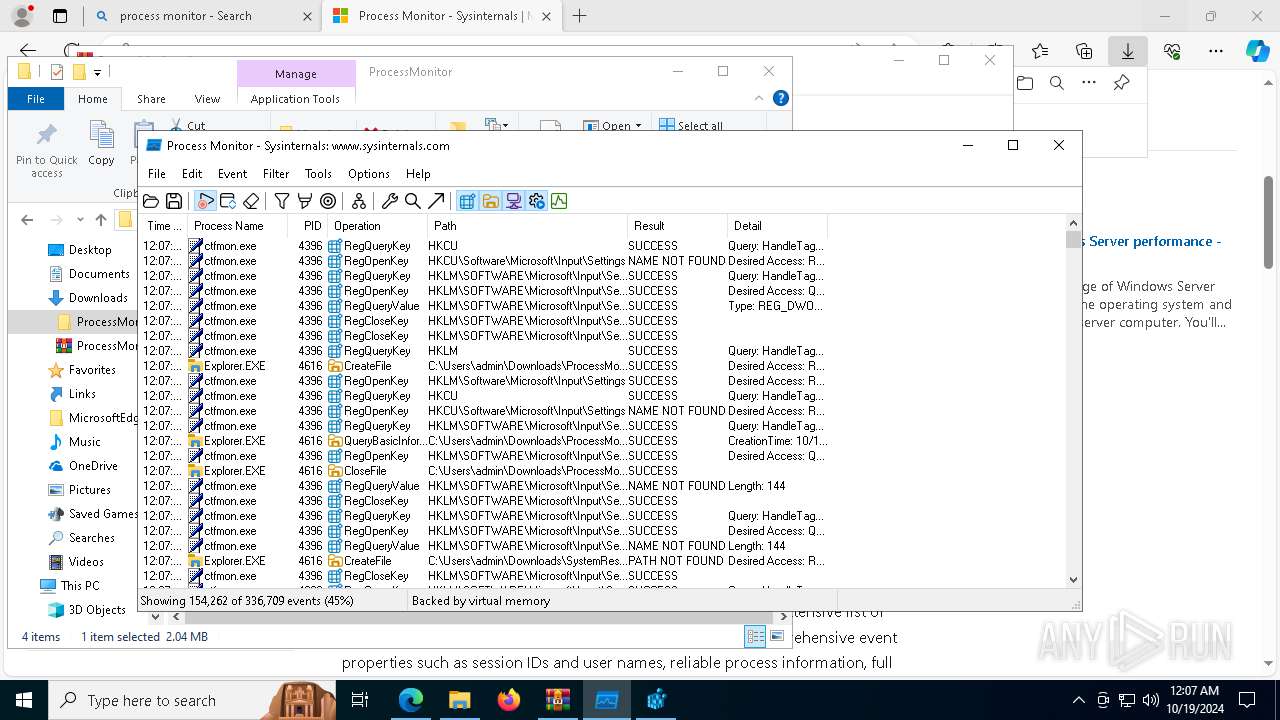Toggle the Autoscroll button
The image size is (1280, 720).
point(228,201)
